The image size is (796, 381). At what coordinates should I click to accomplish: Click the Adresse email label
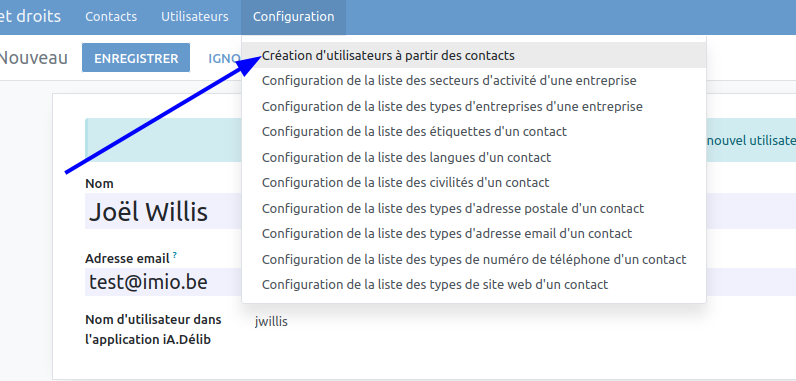pos(127,259)
